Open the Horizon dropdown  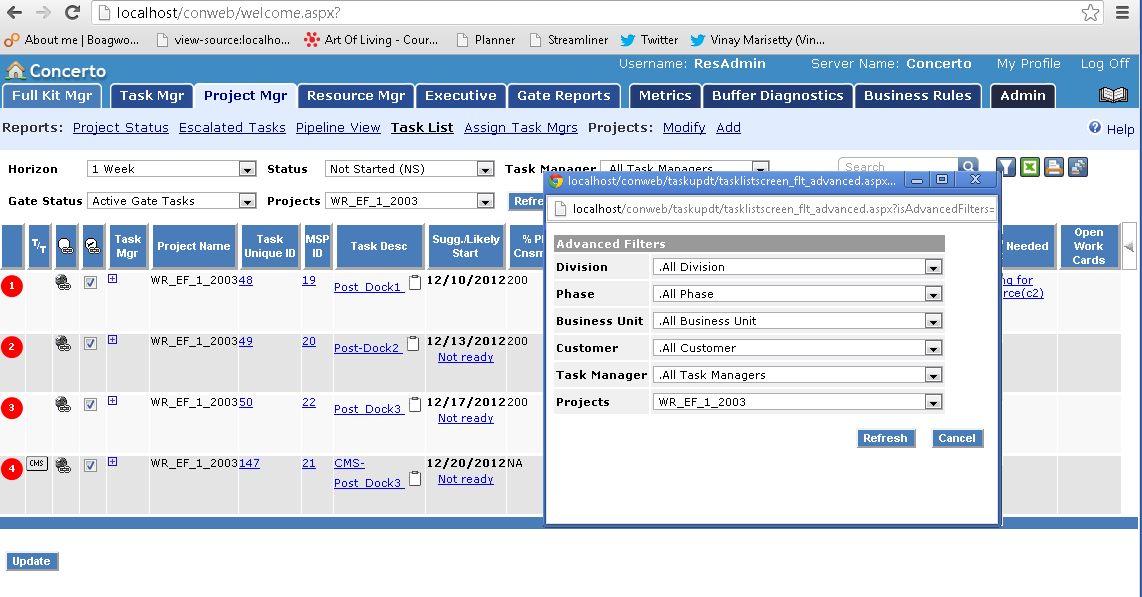(171, 169)
